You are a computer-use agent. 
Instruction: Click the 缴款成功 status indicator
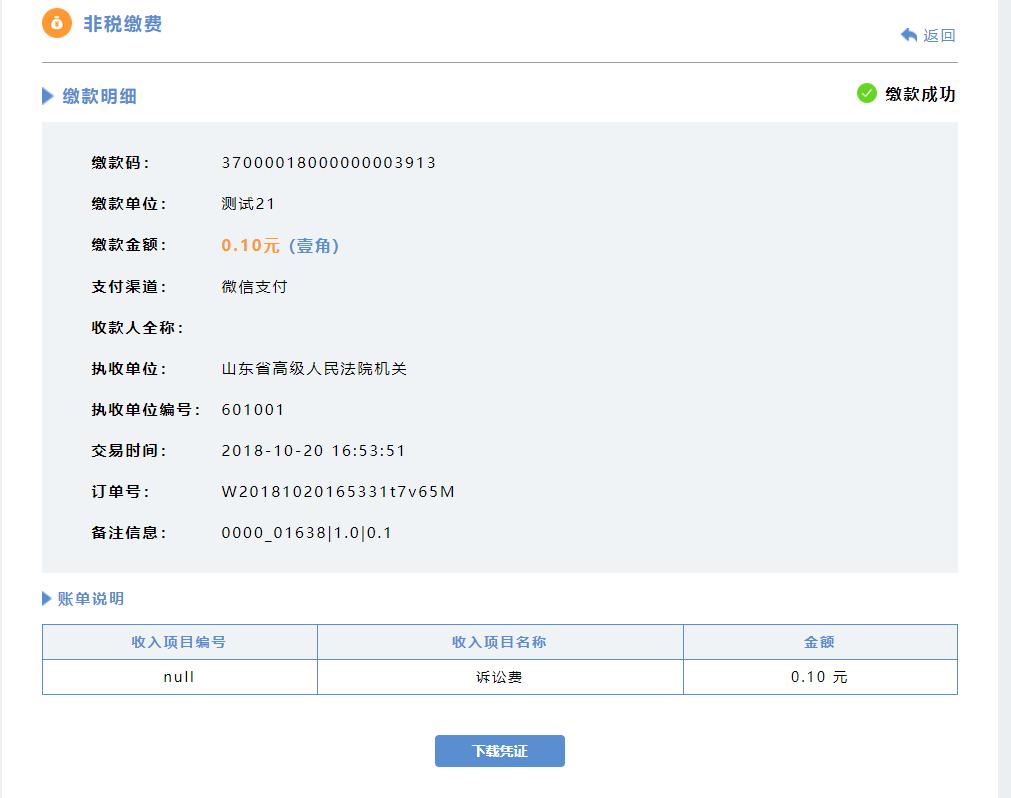pyautogui.click(x=921, y=95)
